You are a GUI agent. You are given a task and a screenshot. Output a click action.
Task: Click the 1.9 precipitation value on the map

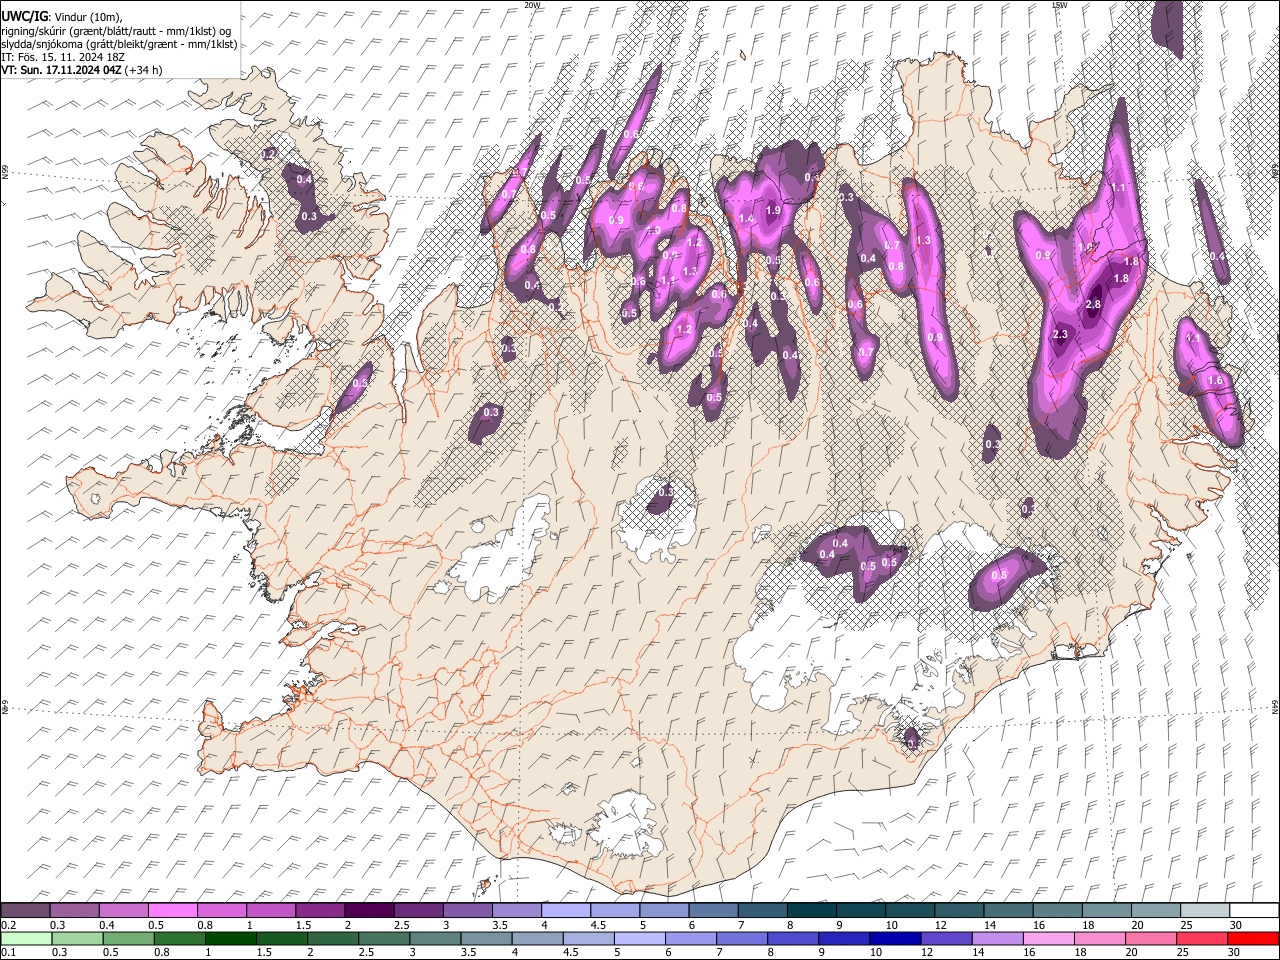(773, 211)
